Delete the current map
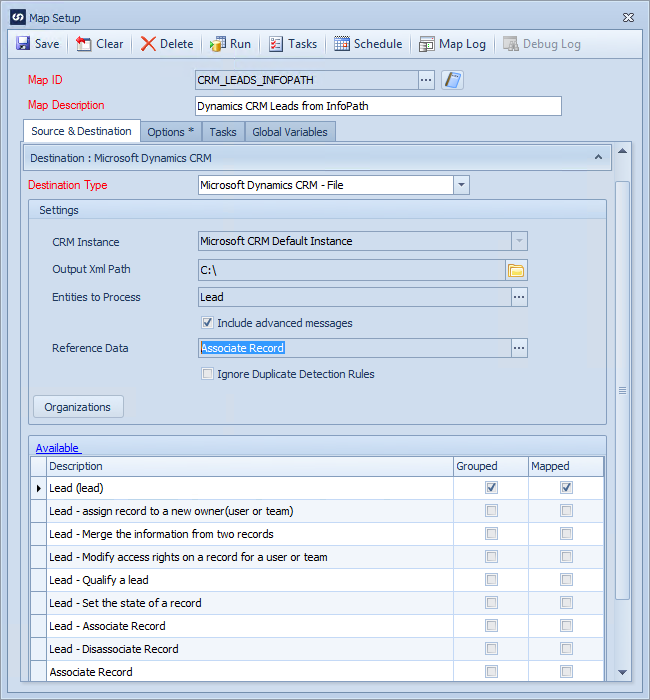 (x=167, y=44)
